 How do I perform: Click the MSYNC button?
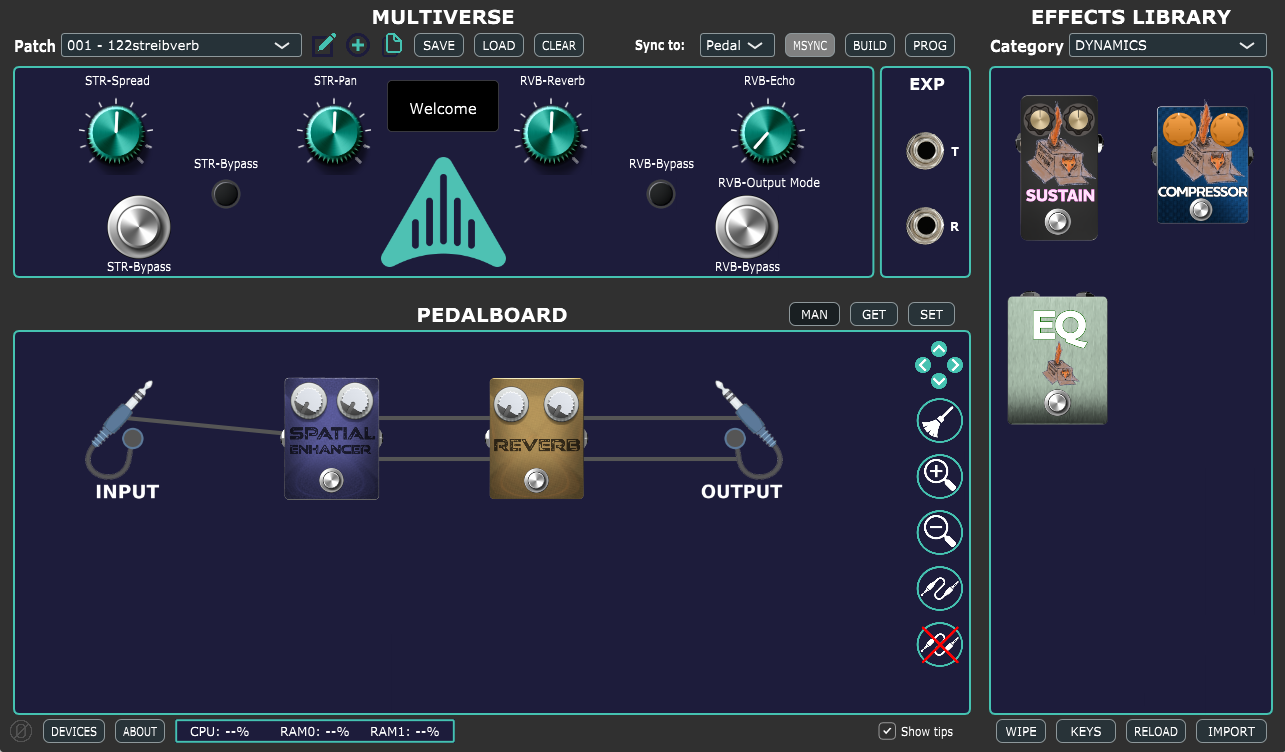(810, 45)
